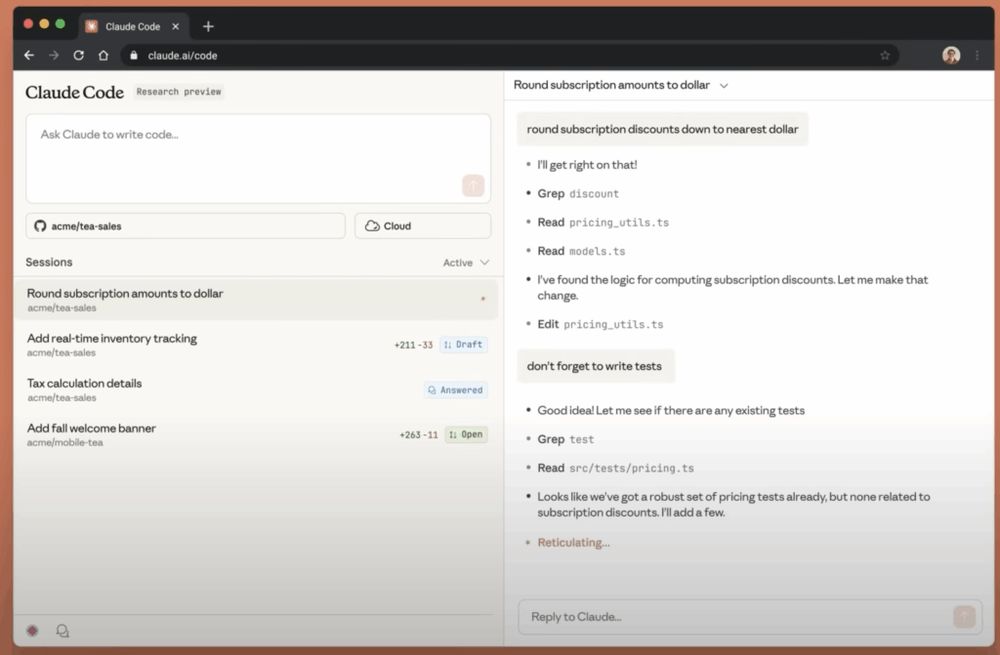Bookmark this page with the star icon

point(885,55)
